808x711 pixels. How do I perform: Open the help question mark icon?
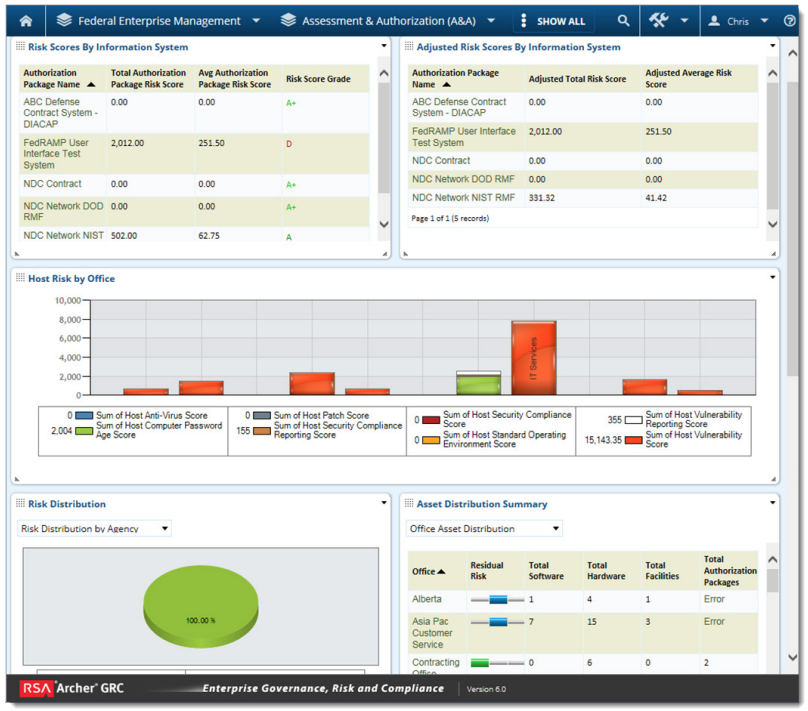click(789, 21)
